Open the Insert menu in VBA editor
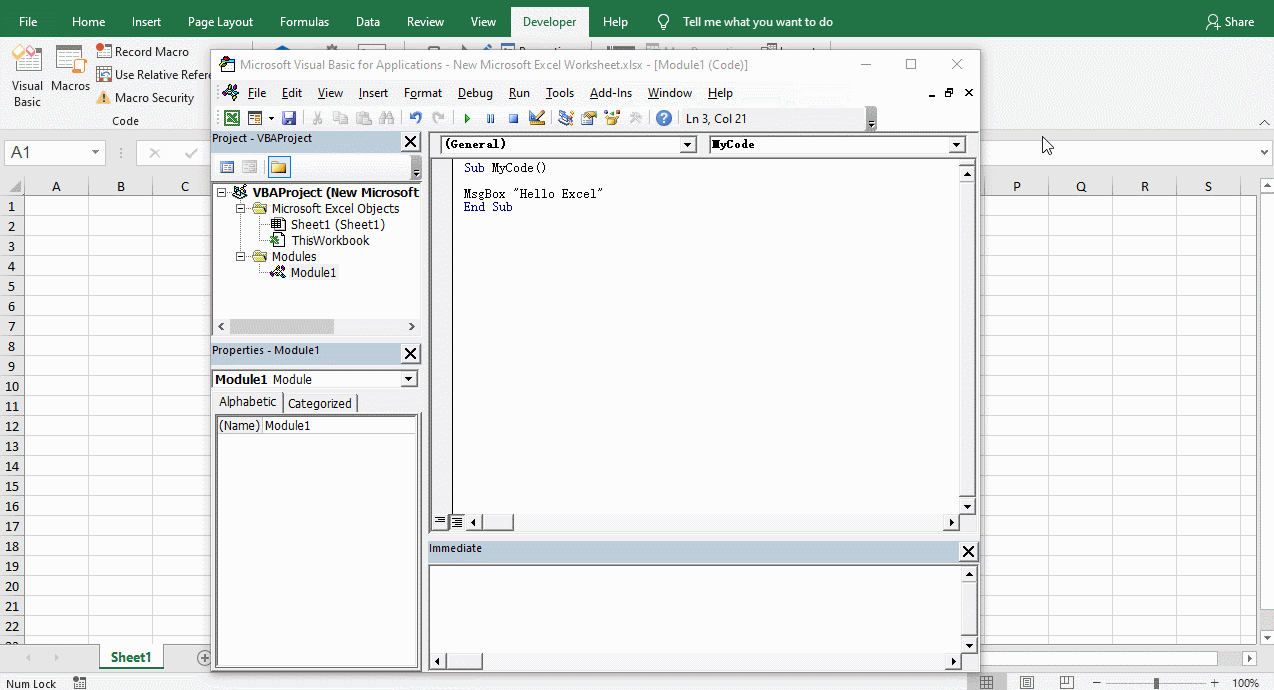This screenshot has width=1274, height=690. pos(373,93)
